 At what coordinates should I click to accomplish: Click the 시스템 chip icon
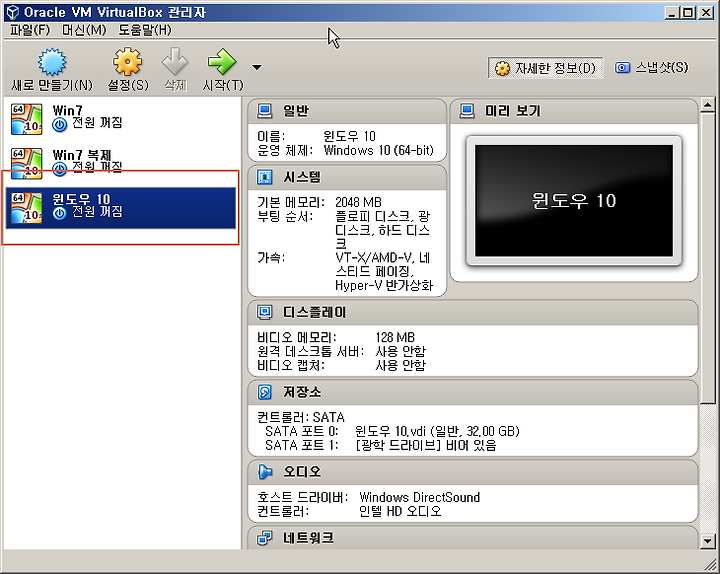264,177
